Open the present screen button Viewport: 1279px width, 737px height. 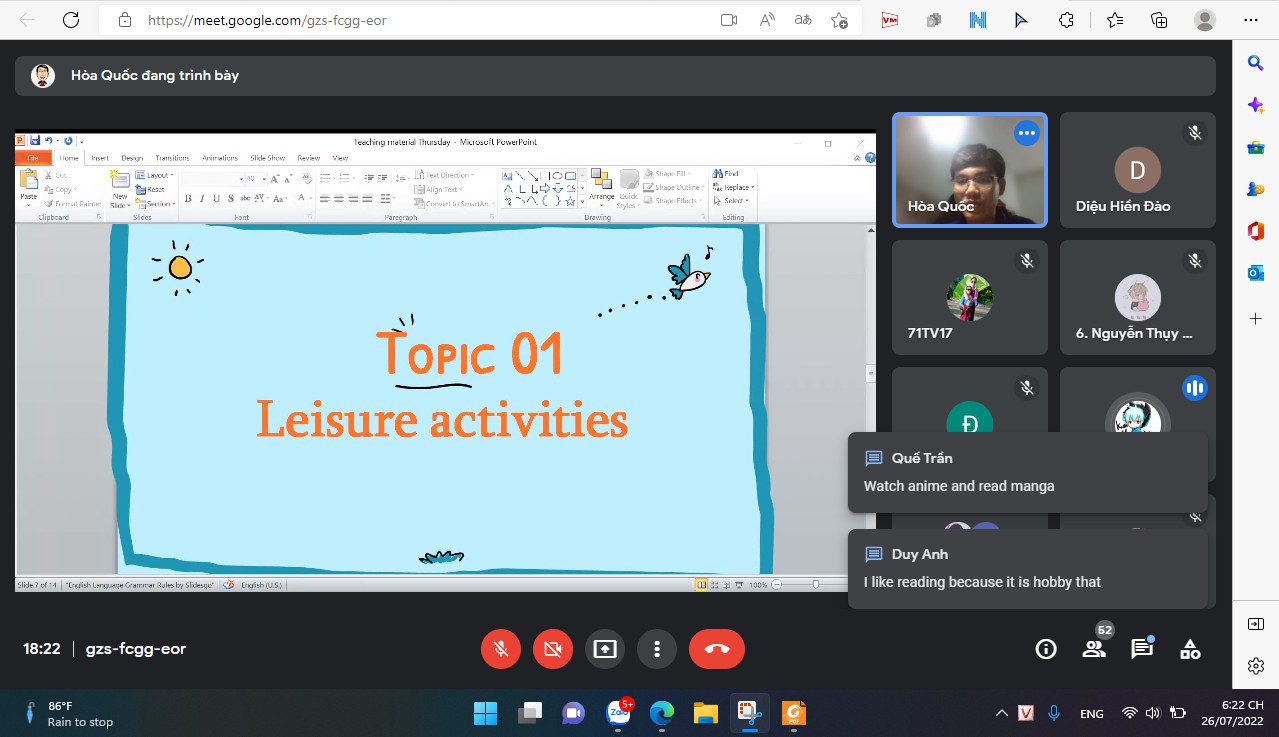[605, 649]
